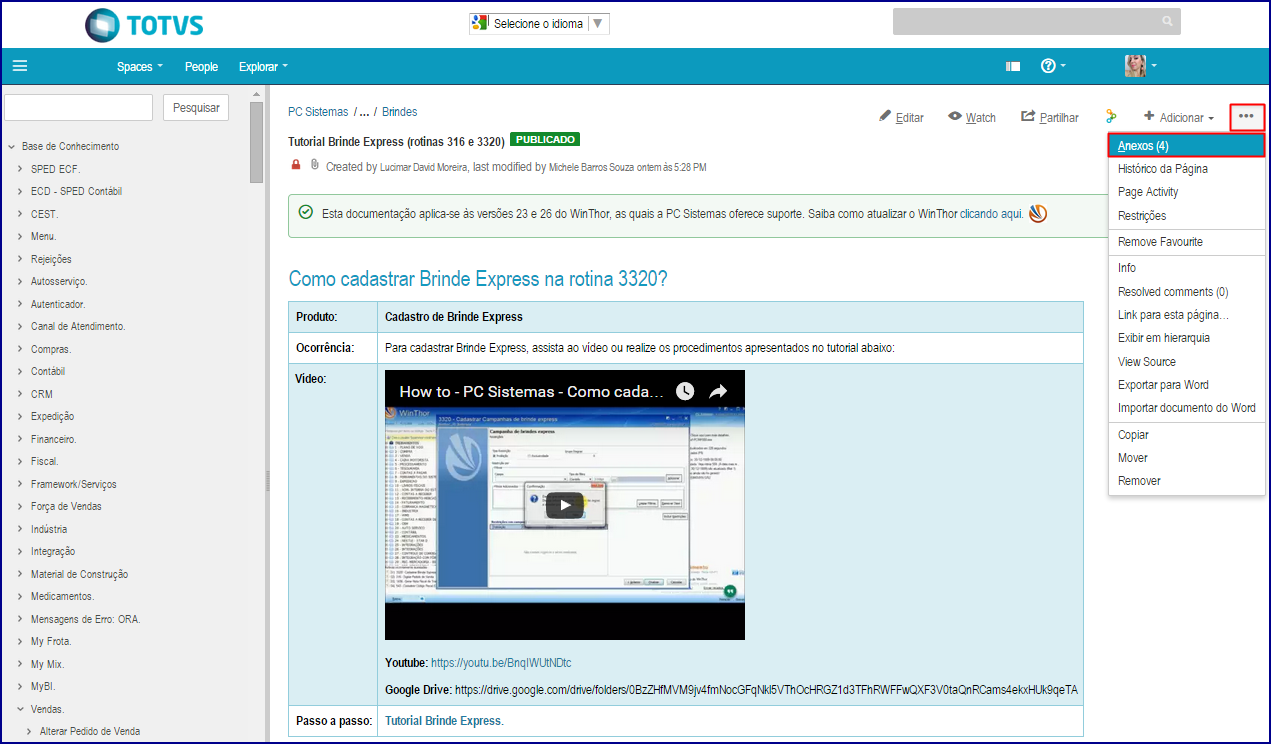Open Força de Vendas in the tree
Viewport: 1271px width, 744px height.
pos(66,506)
